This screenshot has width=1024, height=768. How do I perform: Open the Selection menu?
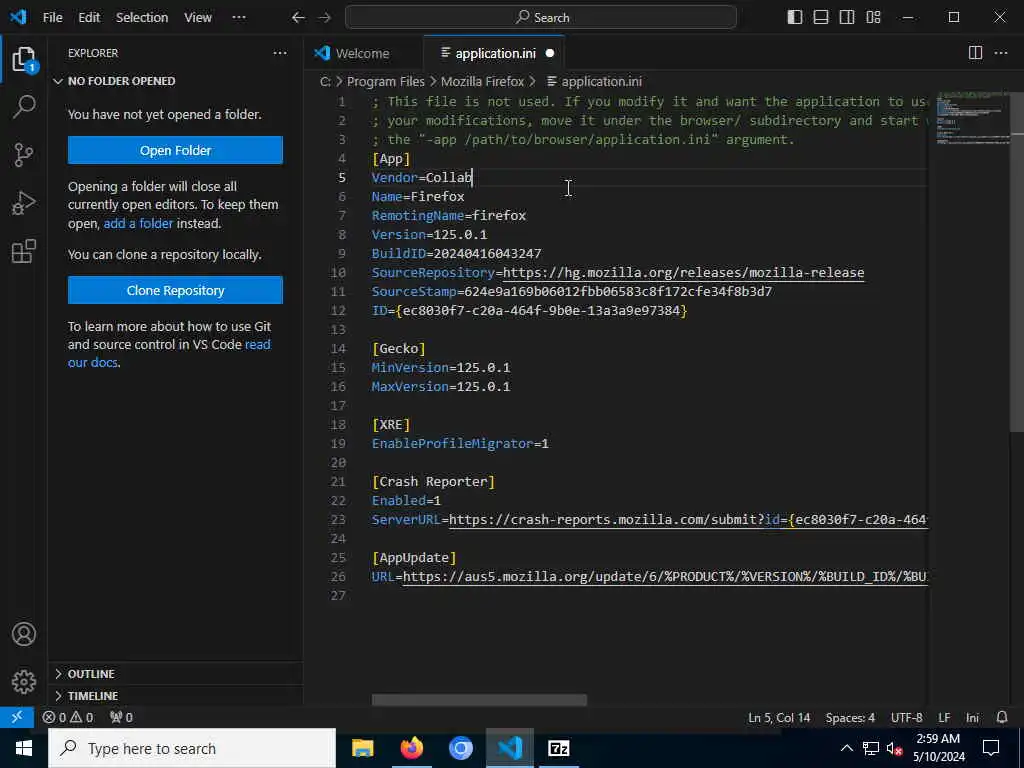pyautogui.click(x=142, y=18)
